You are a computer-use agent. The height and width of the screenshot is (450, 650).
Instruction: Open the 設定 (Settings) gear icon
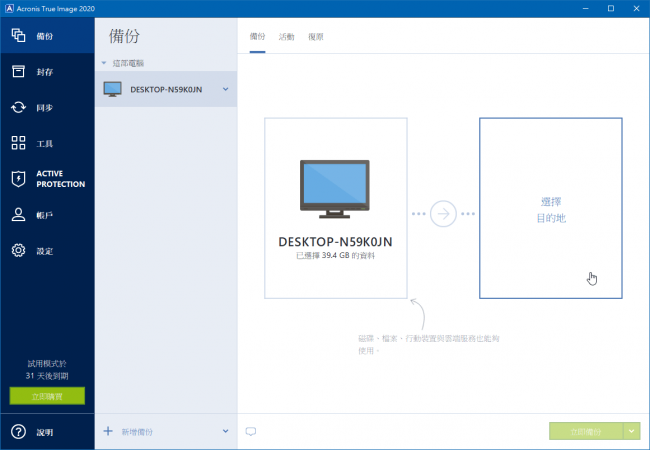coord(18,250)
